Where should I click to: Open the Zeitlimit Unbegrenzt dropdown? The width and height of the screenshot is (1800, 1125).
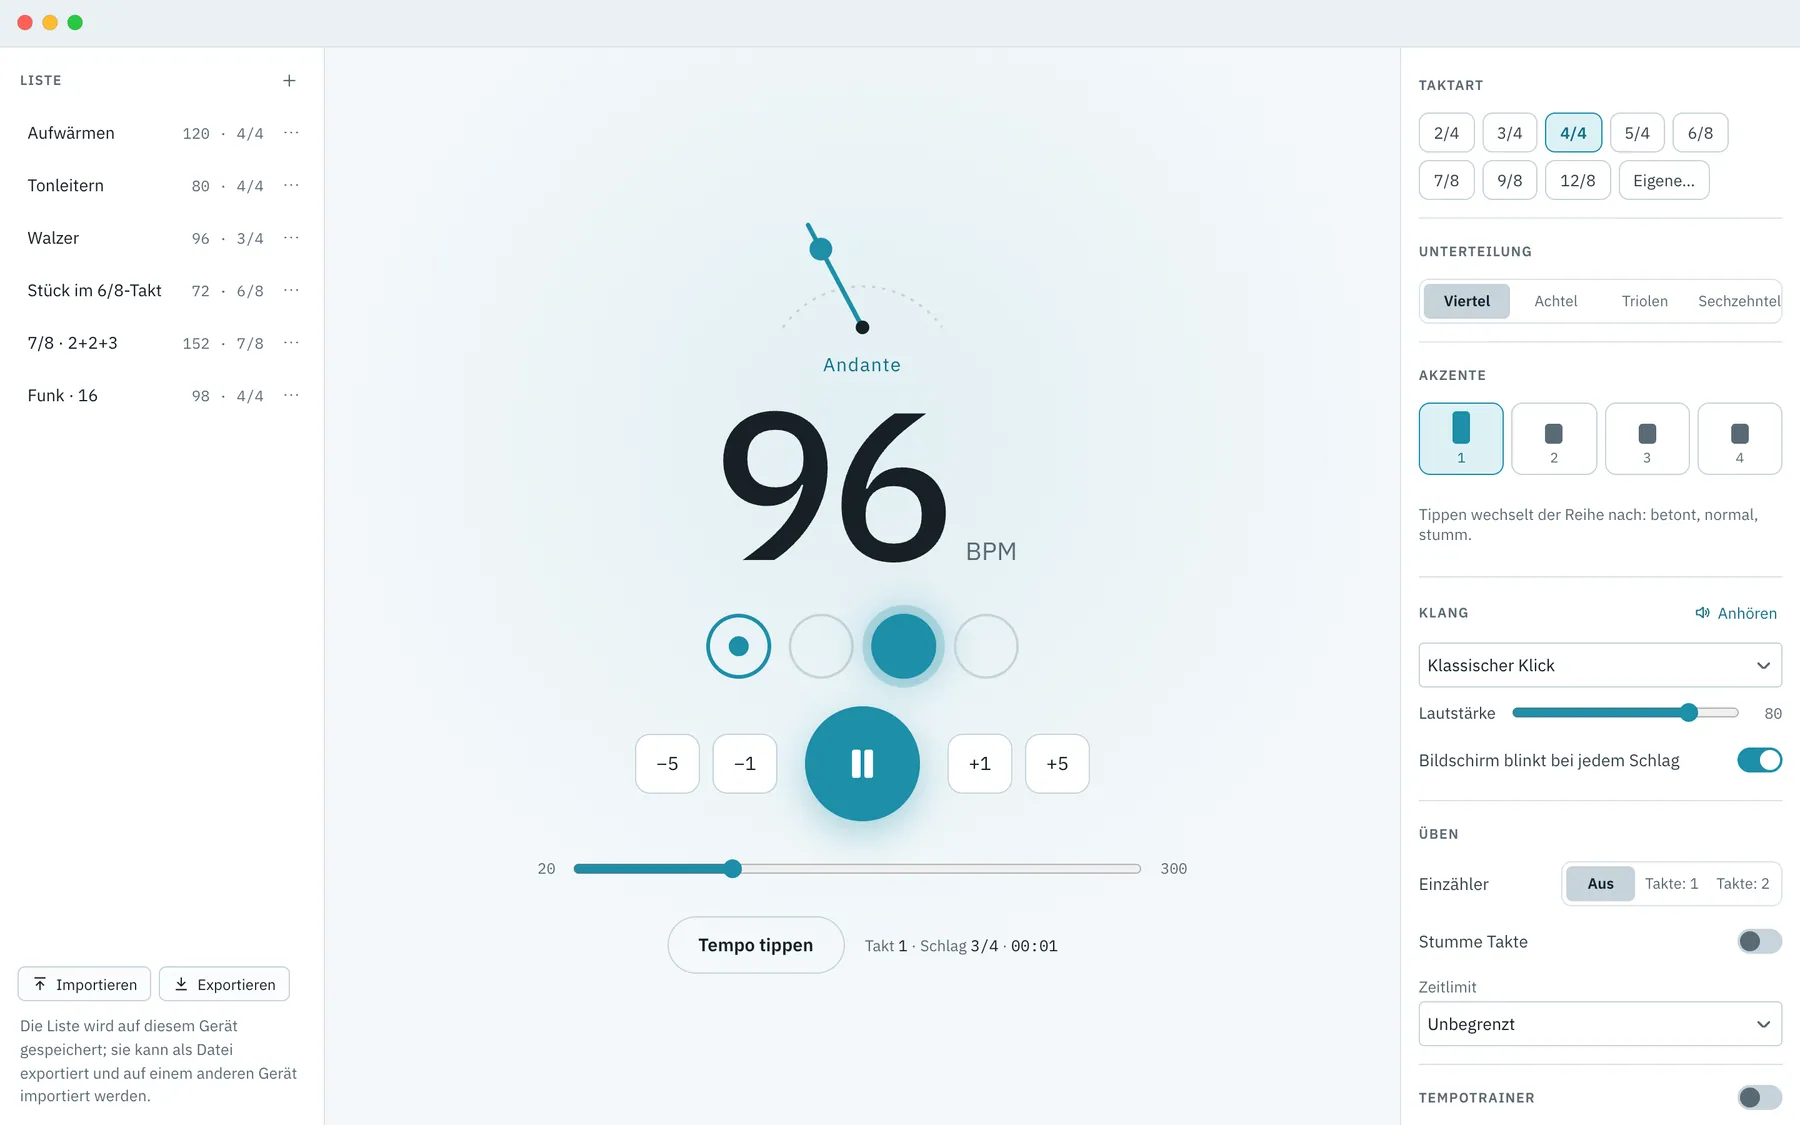click(x=1600, y=1024)
